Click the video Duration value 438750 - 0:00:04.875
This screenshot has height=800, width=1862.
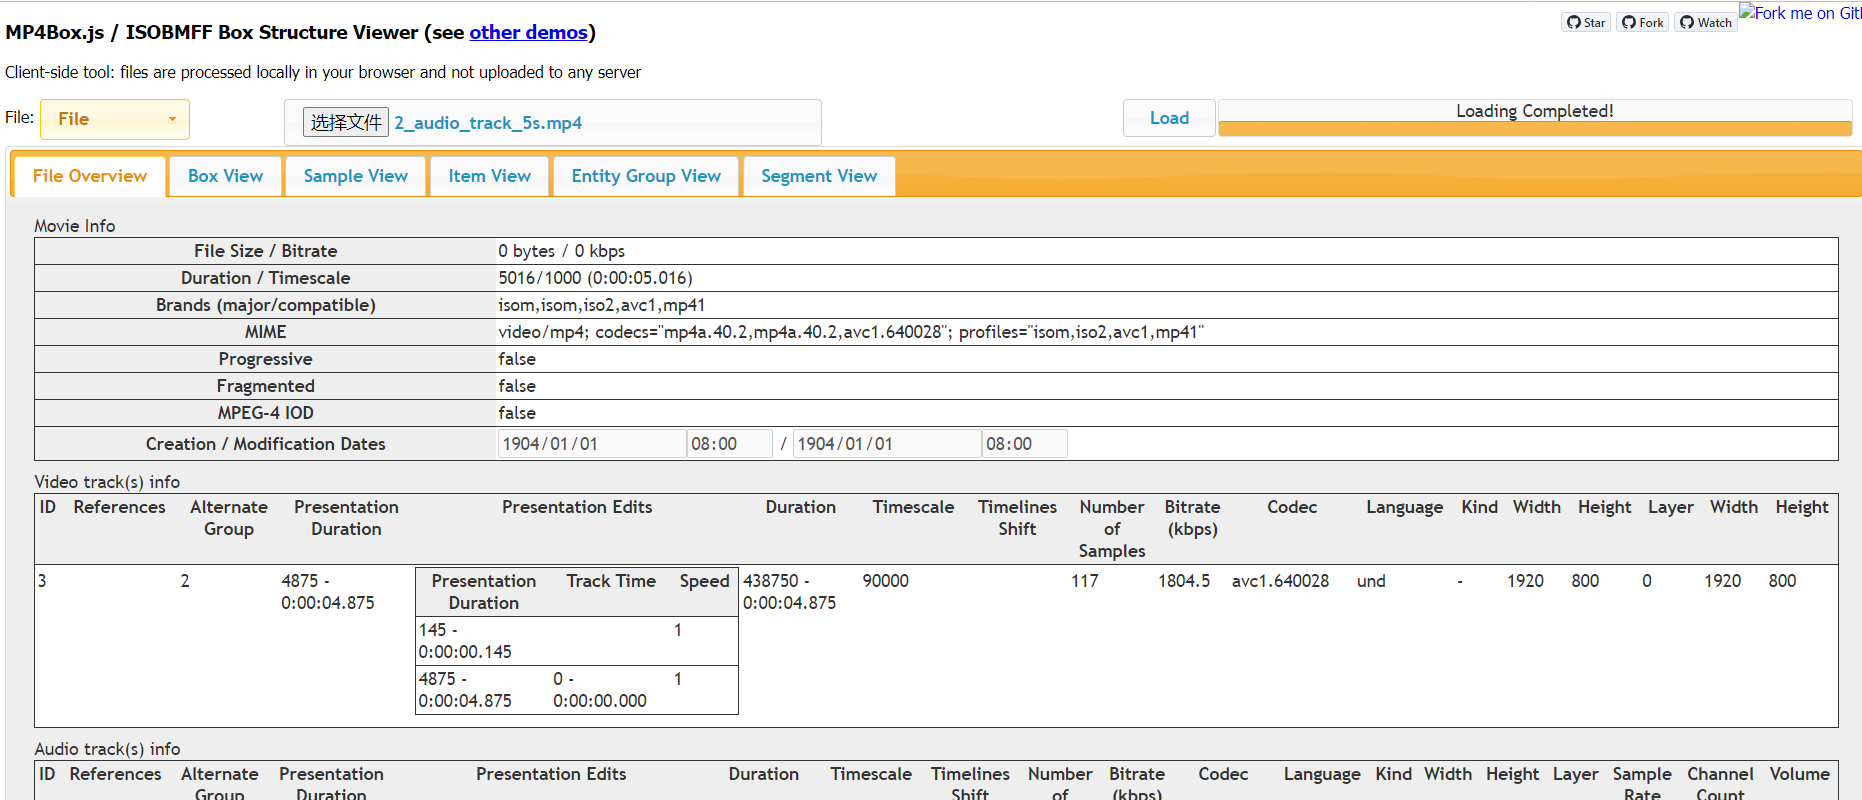pos(790,592)
